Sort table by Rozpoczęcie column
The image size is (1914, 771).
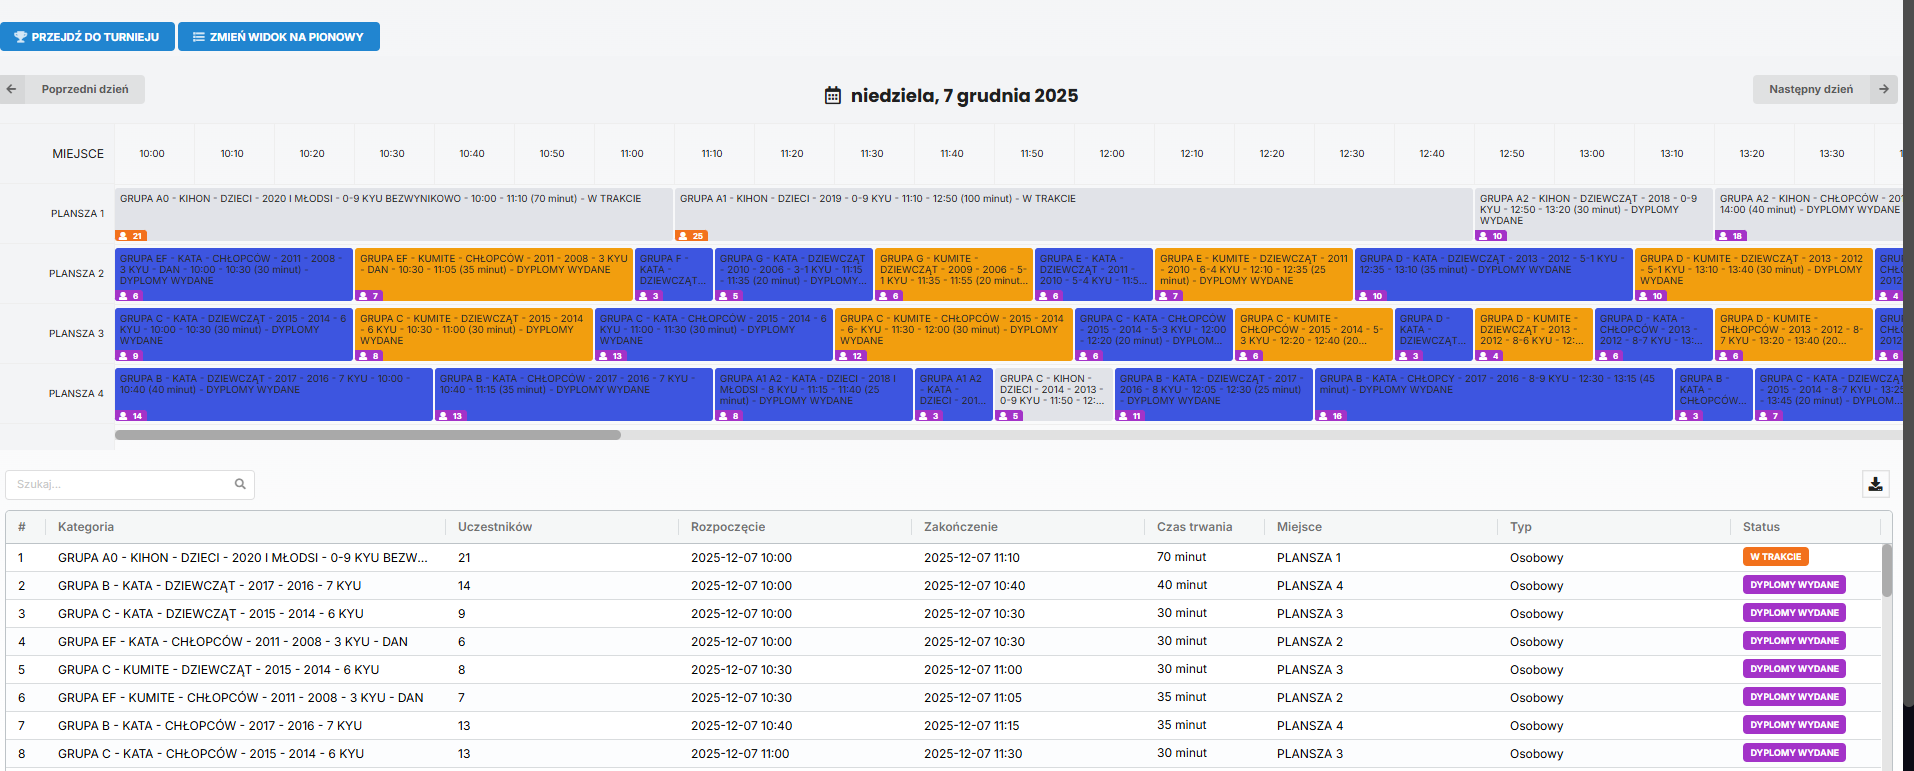[x=728, y=527]
